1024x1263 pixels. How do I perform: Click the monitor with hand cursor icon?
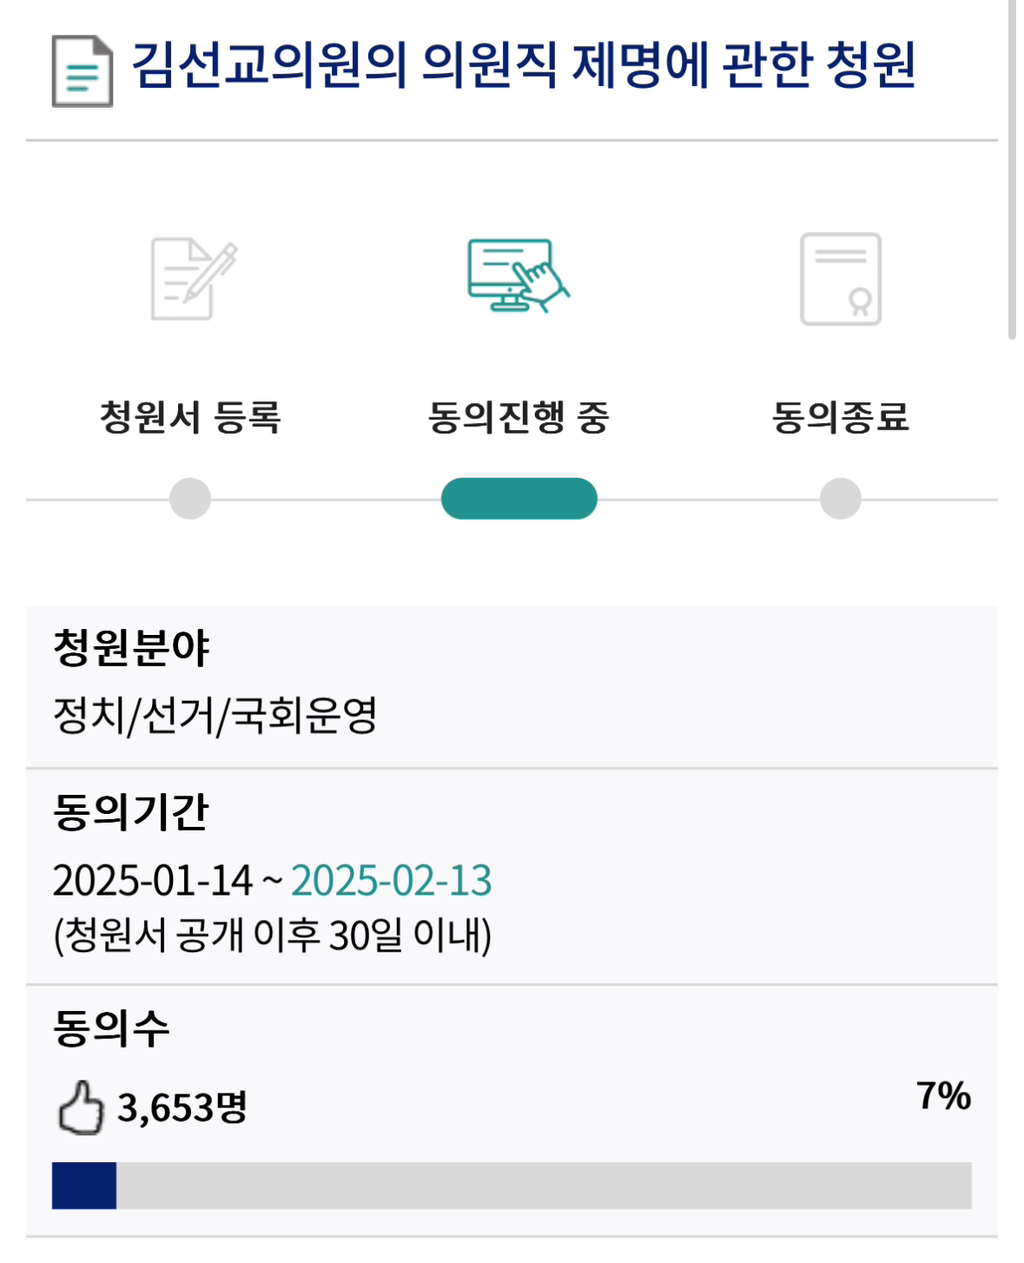tap(518, 275)
